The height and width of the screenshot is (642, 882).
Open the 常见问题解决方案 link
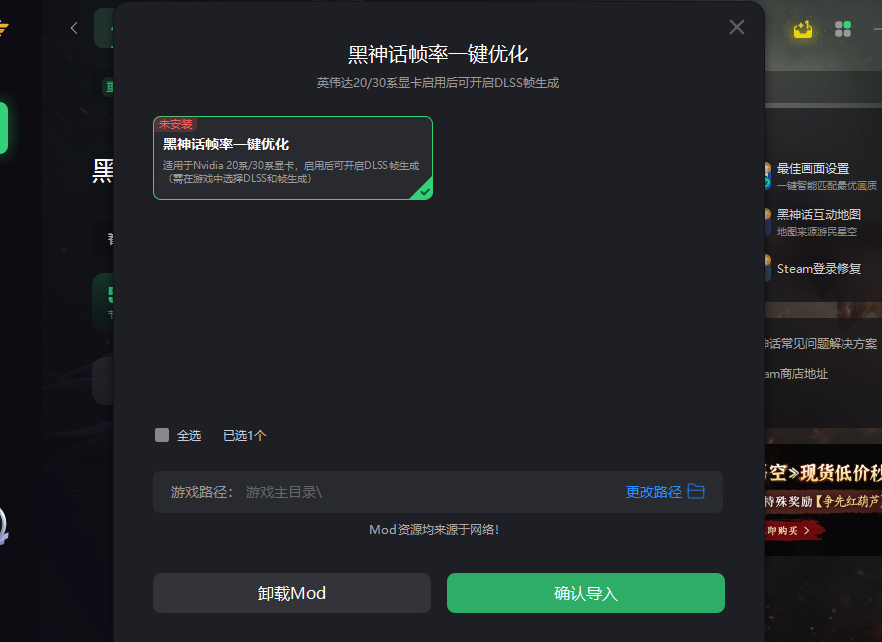[821, 344]
